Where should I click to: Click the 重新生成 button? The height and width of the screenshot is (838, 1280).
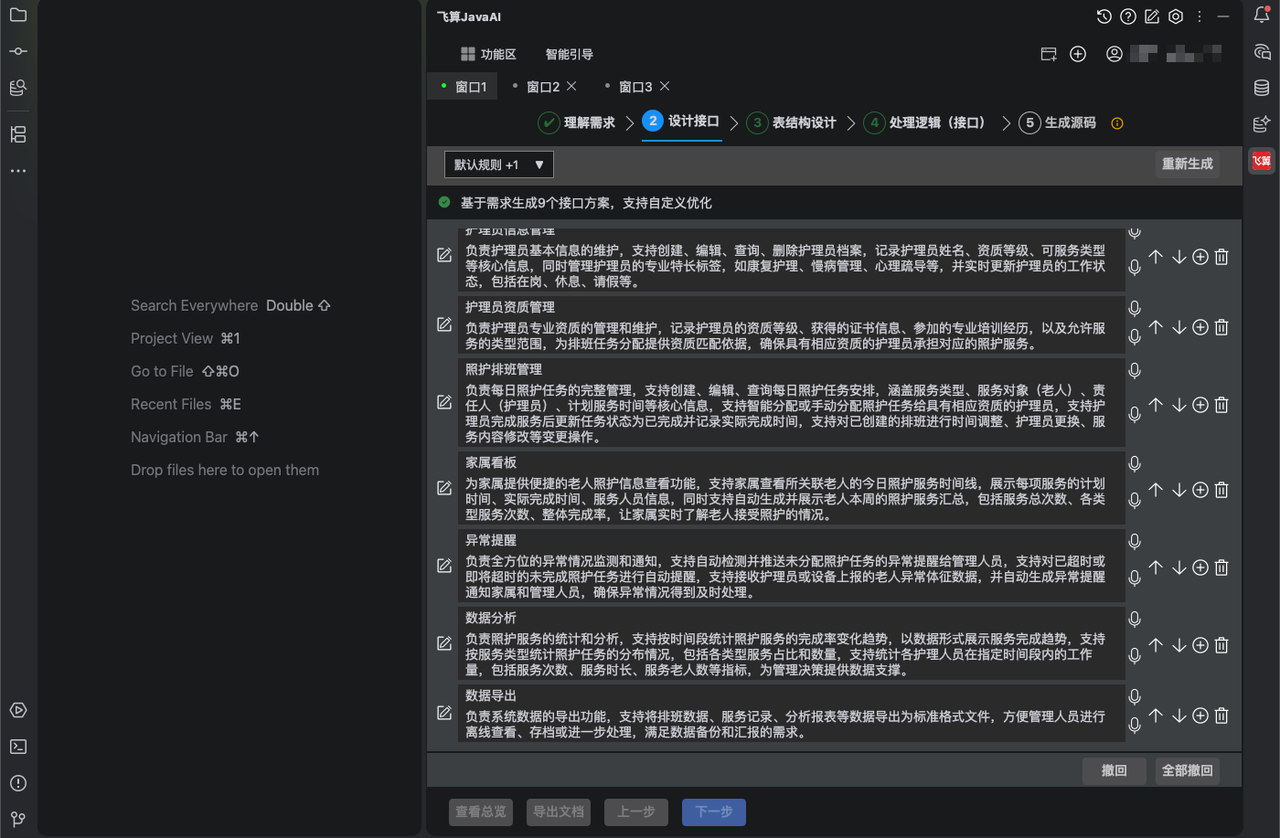pyautogui.click(x=1187, y=164)
